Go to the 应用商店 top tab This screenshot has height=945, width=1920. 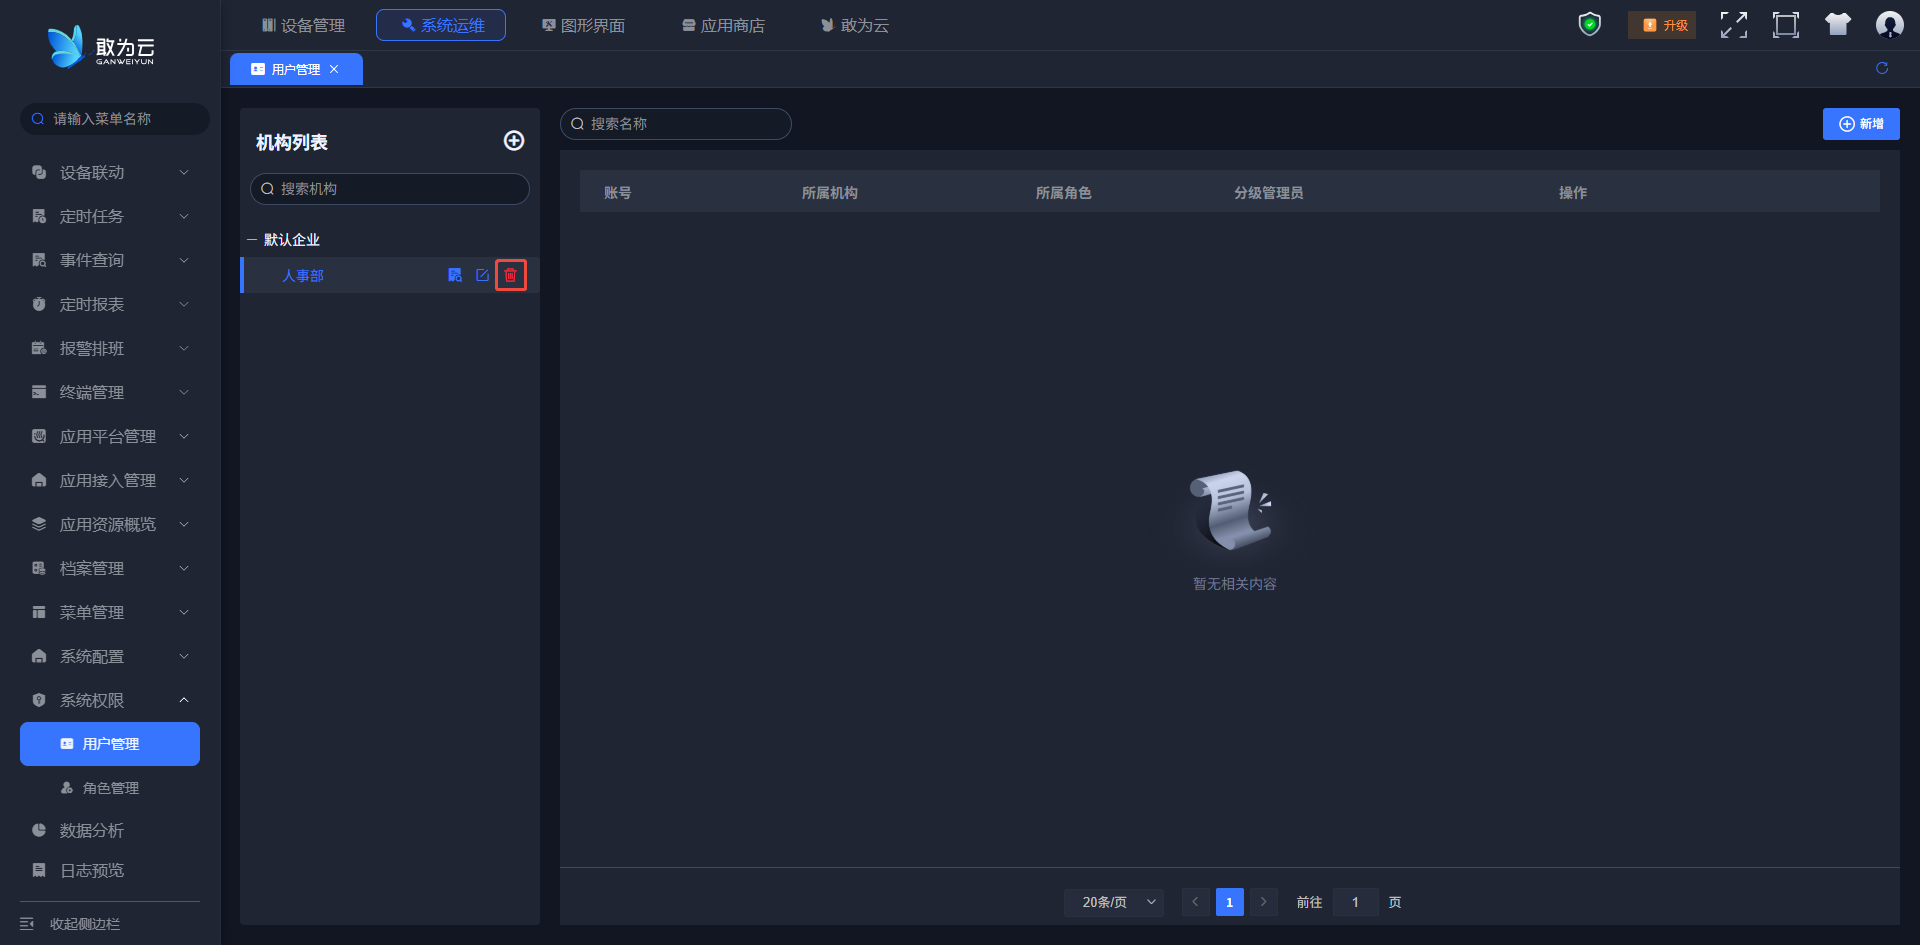point(723,25)
